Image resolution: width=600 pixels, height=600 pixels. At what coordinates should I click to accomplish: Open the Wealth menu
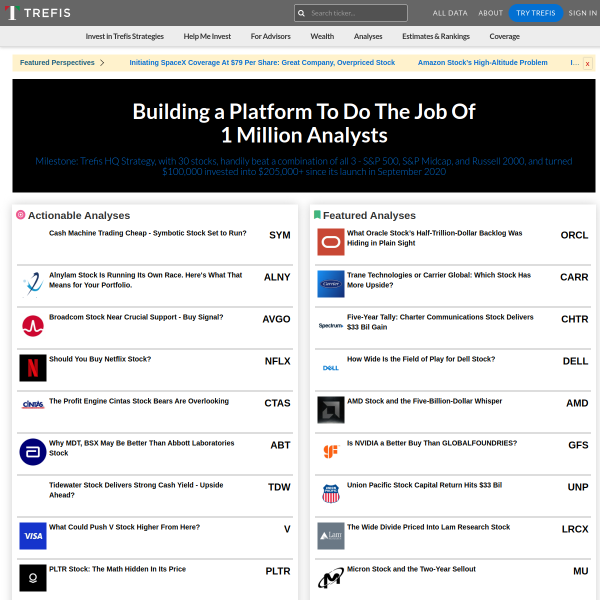click(322, 36)
